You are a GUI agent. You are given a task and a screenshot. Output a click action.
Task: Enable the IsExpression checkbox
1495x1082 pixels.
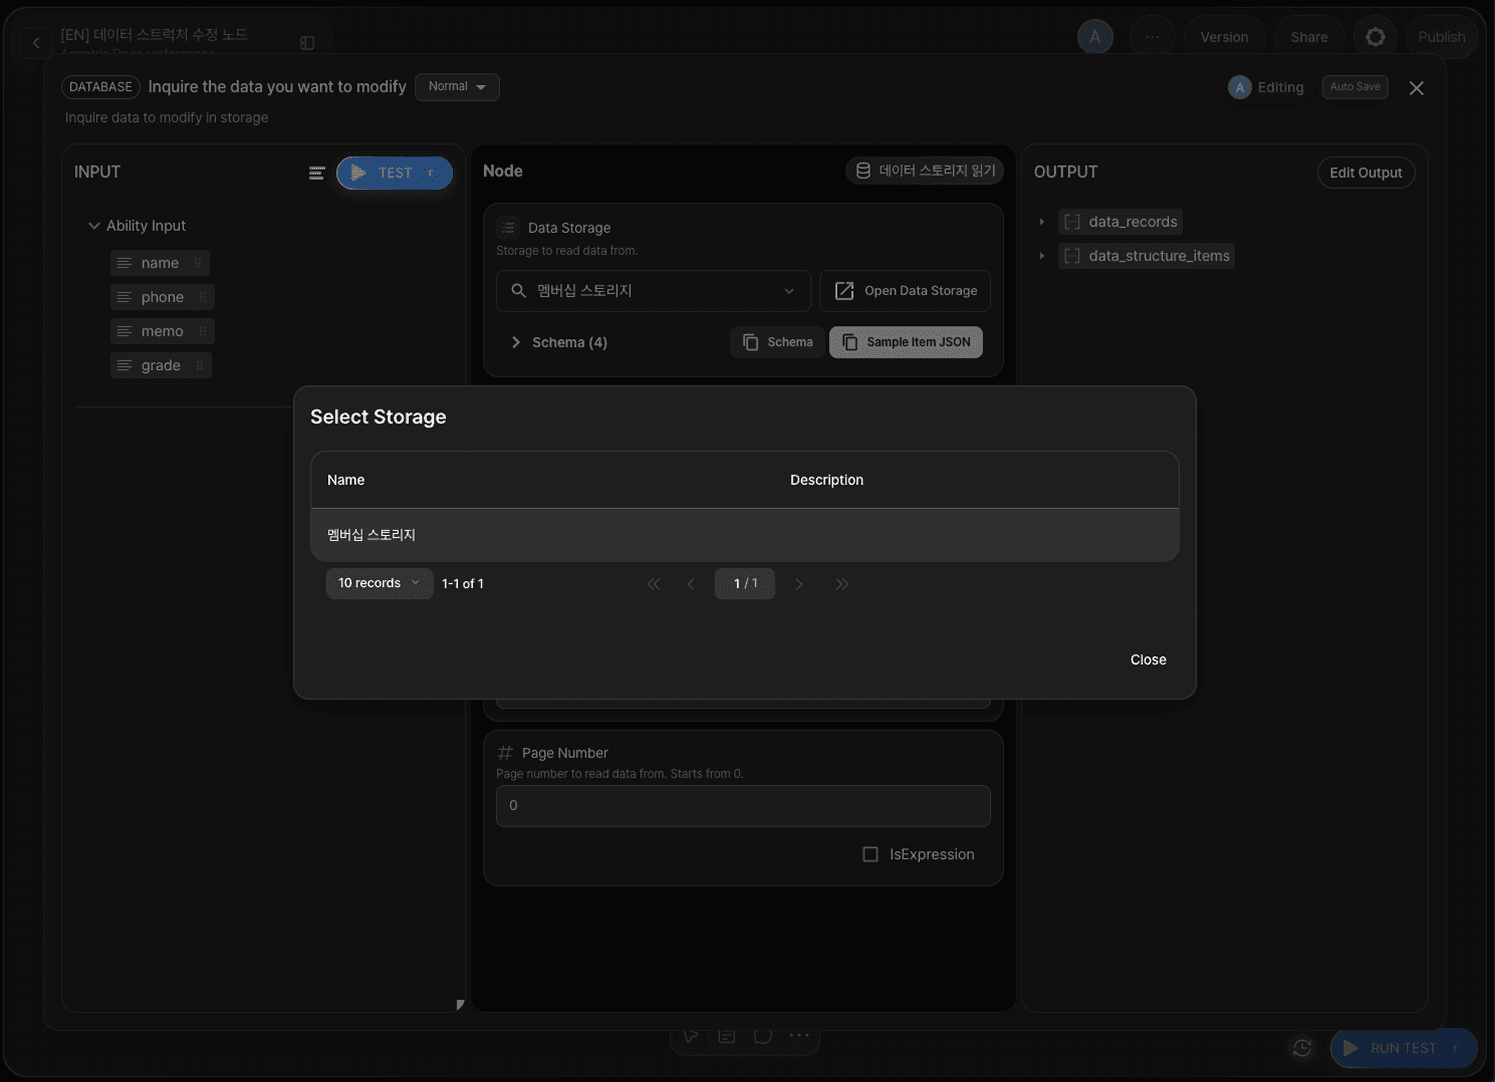click(870, 854)
